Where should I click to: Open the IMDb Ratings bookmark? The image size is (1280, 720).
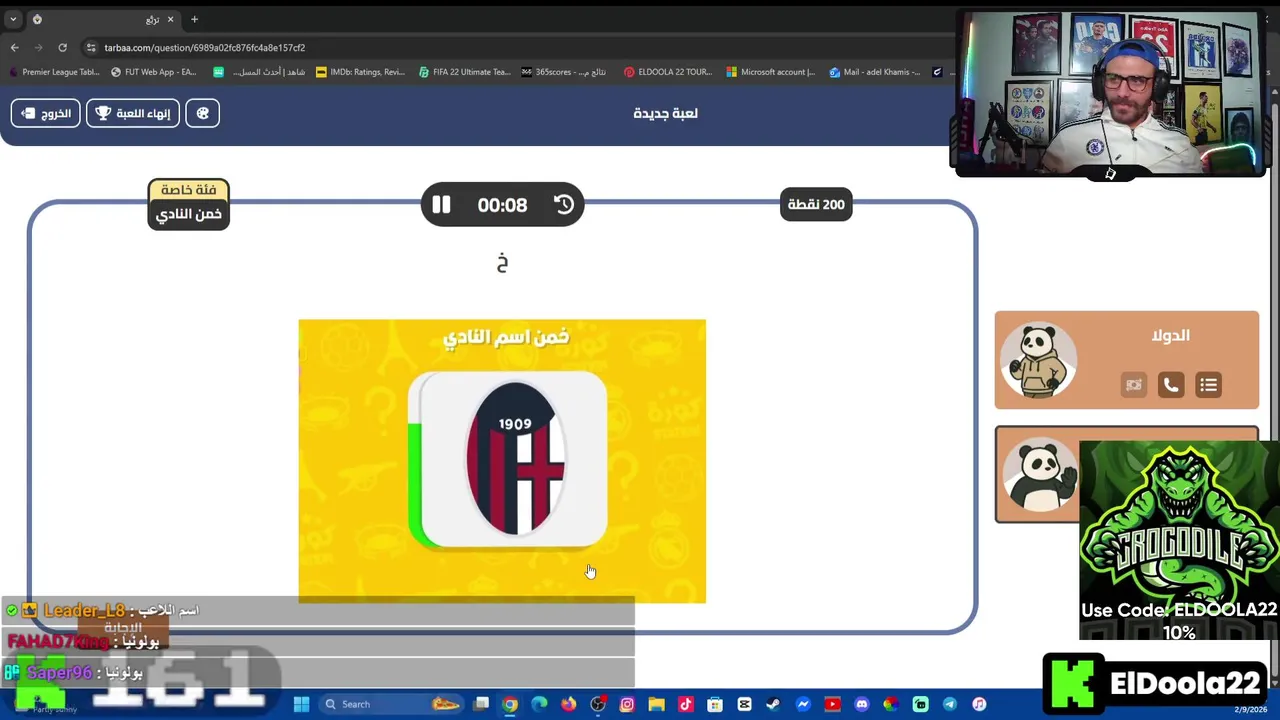pos(361,72)
